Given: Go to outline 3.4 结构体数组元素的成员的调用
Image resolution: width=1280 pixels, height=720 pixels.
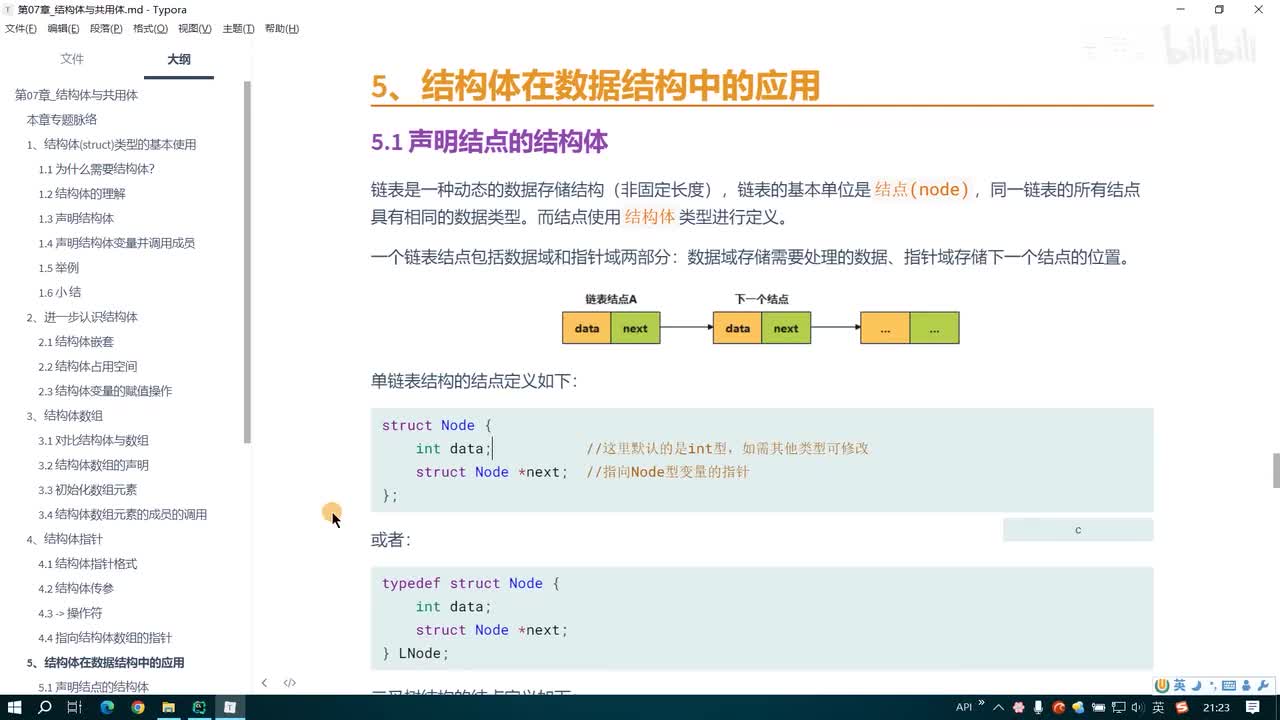Looking at the screenshot, I should click(x=122, y=514).
